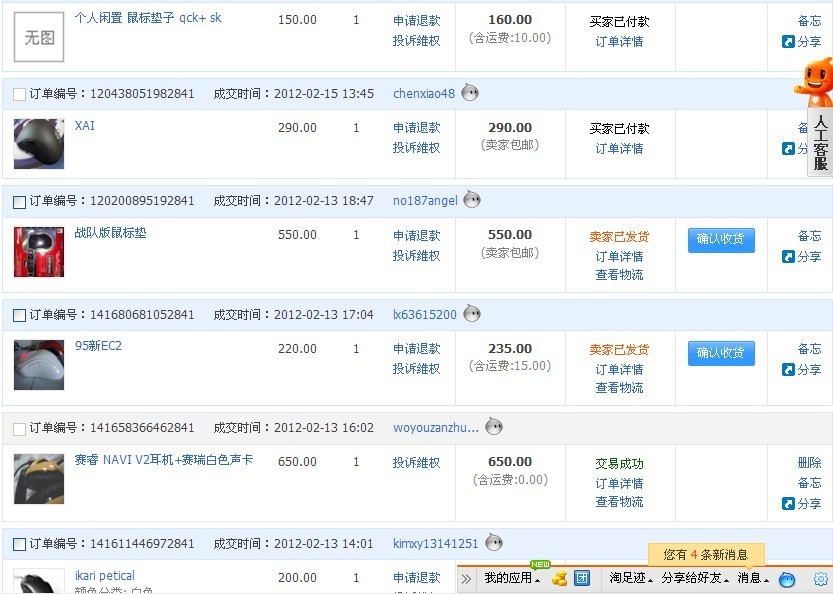Click 申请退款 for XAI order
The width and height of the screenshot is (833, 594).
(x=416, y=128)
